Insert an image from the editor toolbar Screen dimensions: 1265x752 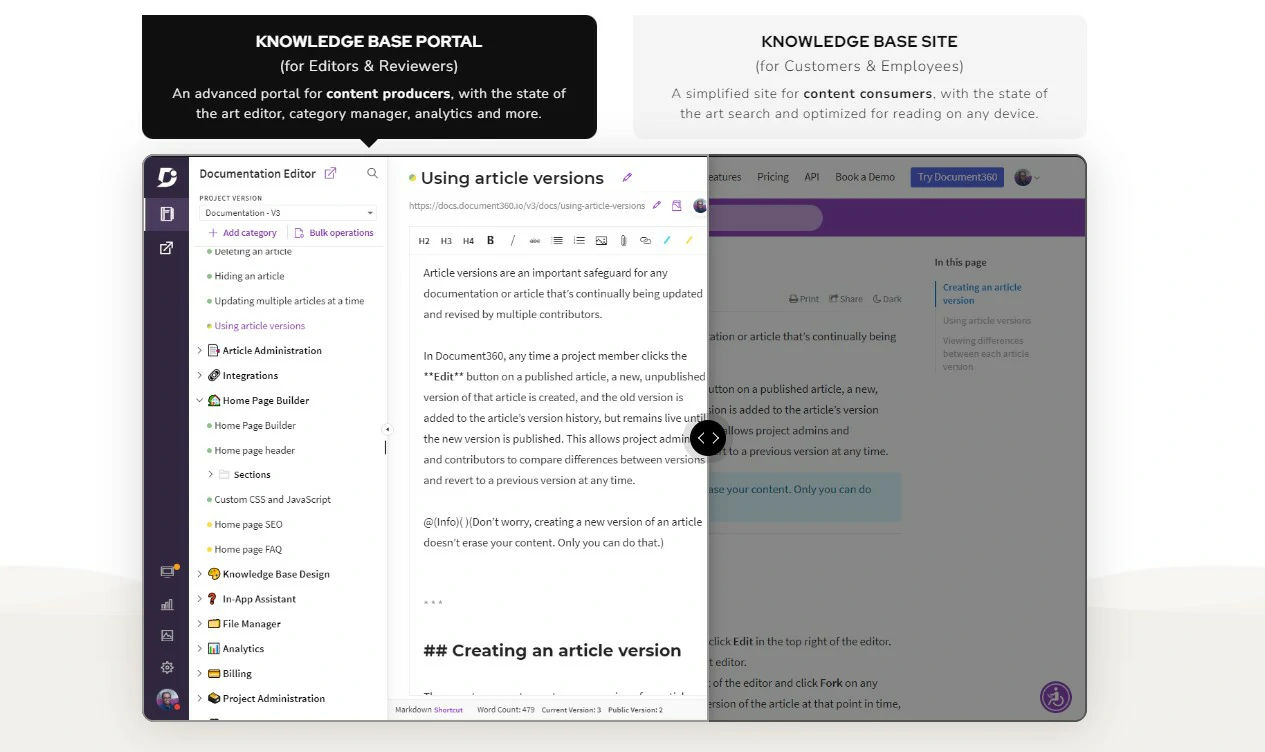tap(601, 241)
